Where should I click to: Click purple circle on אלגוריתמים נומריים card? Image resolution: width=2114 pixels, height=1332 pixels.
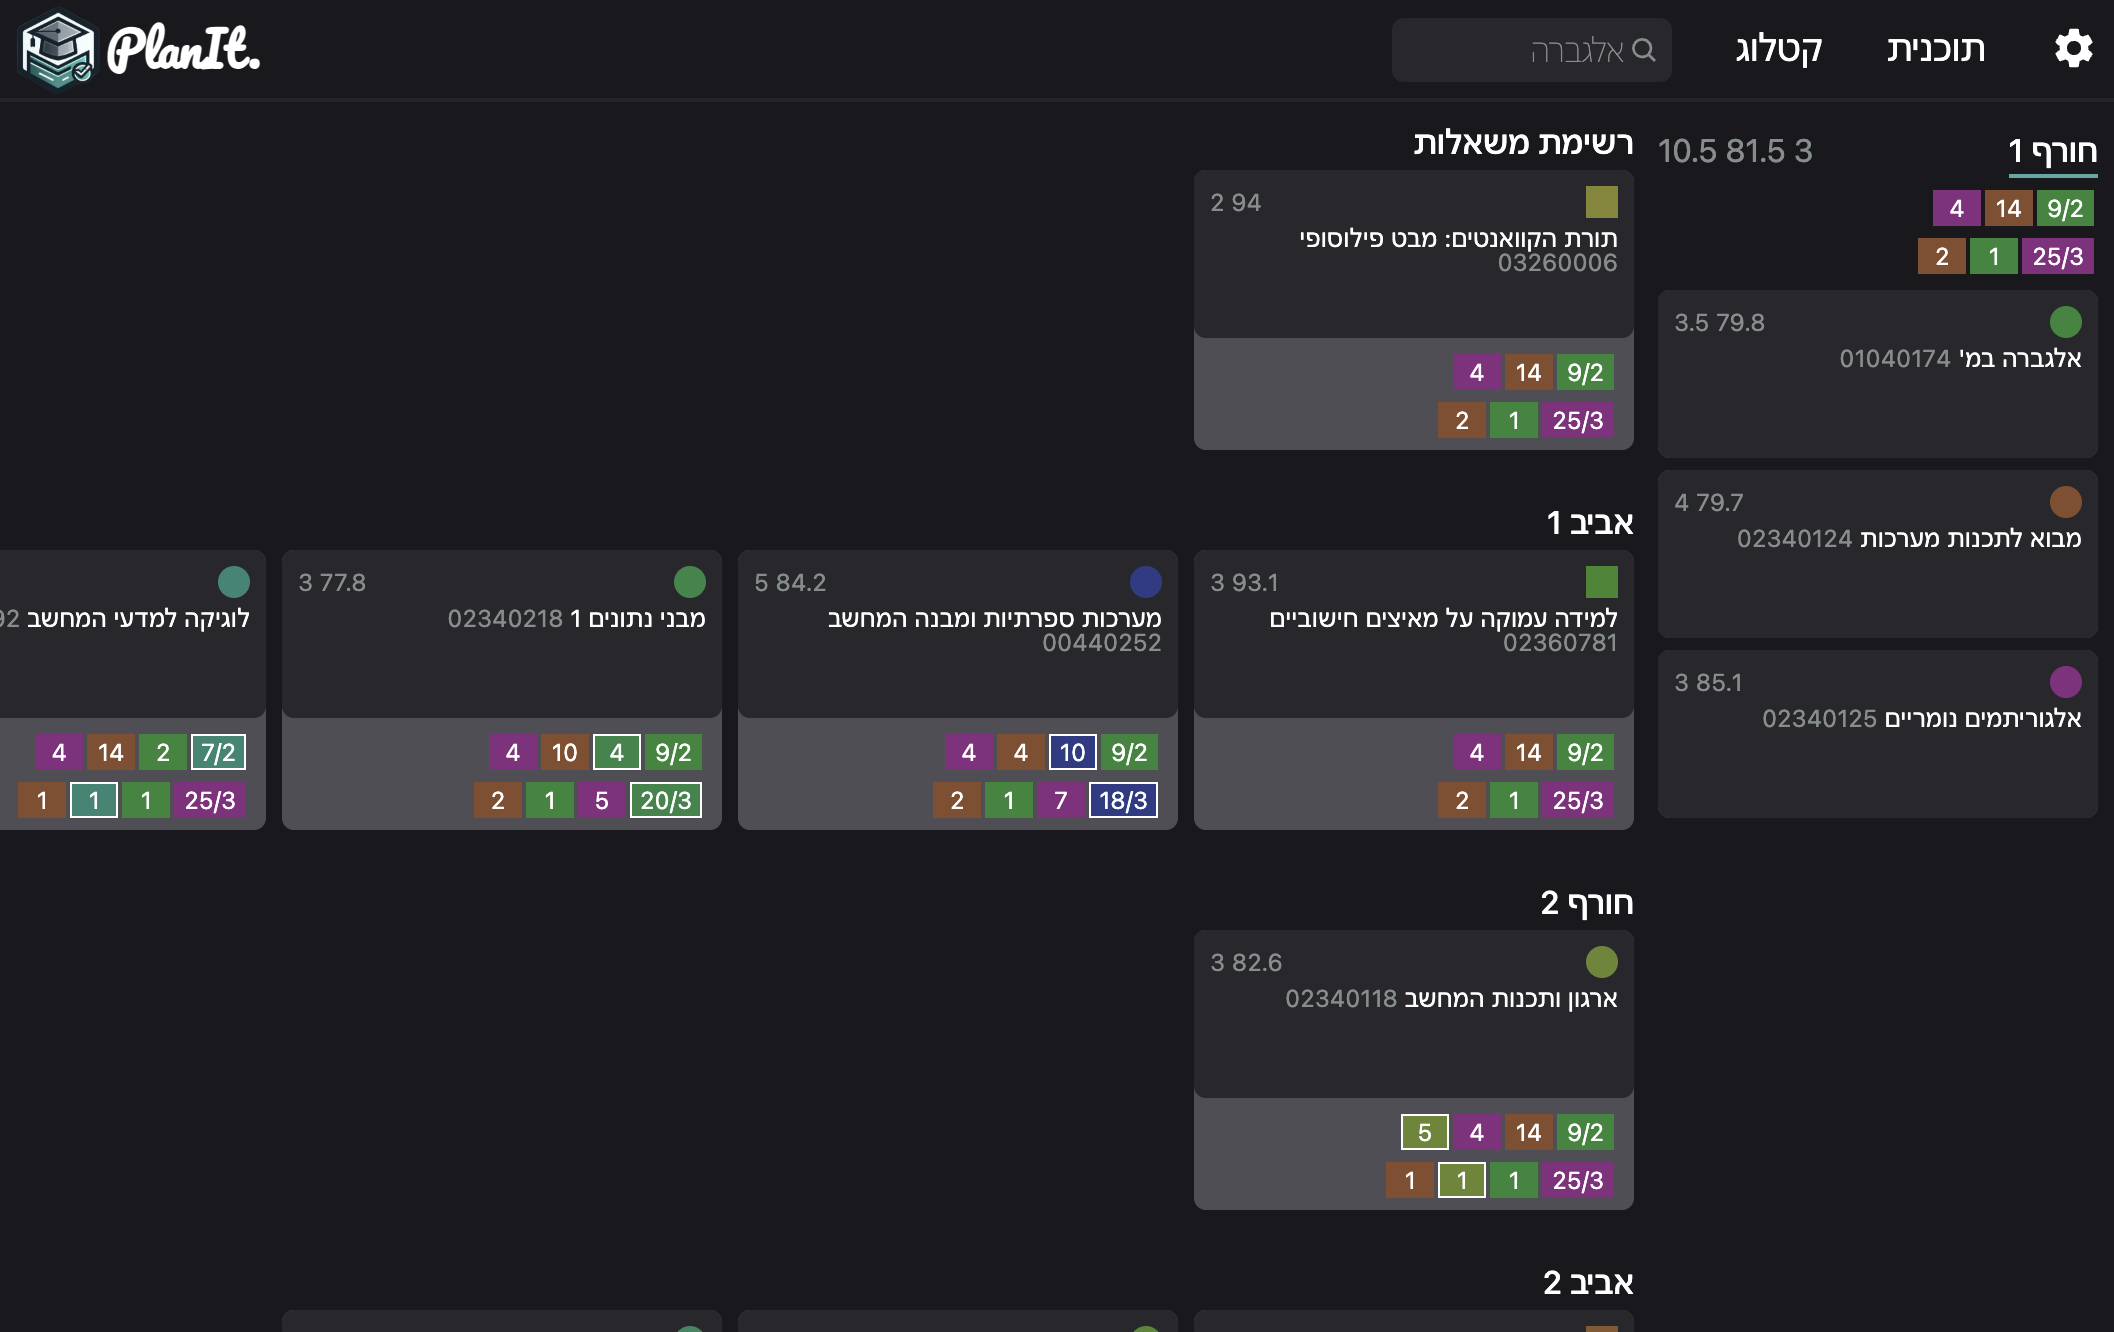pos(2065,682)
